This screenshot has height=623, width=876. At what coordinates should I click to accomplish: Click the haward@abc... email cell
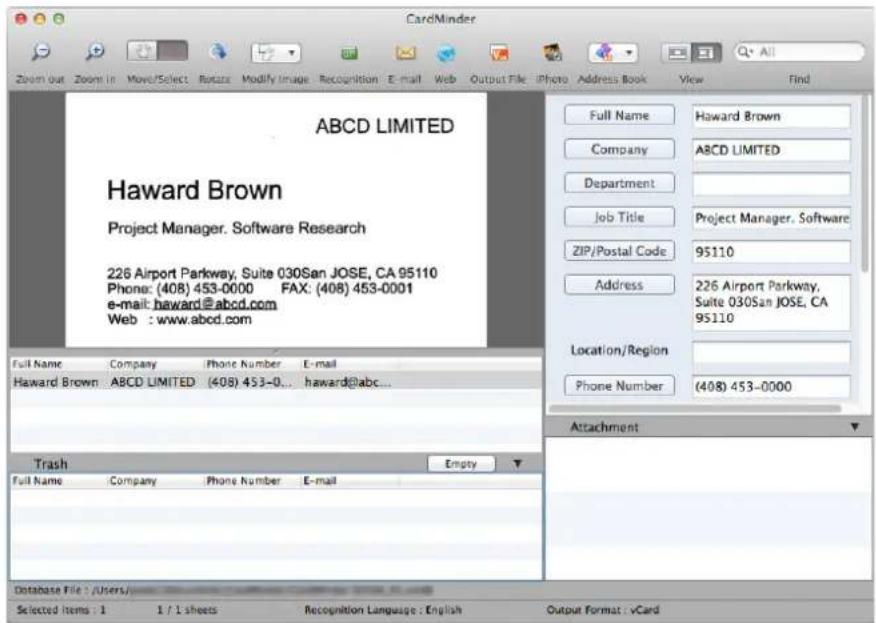pos(347,382)
